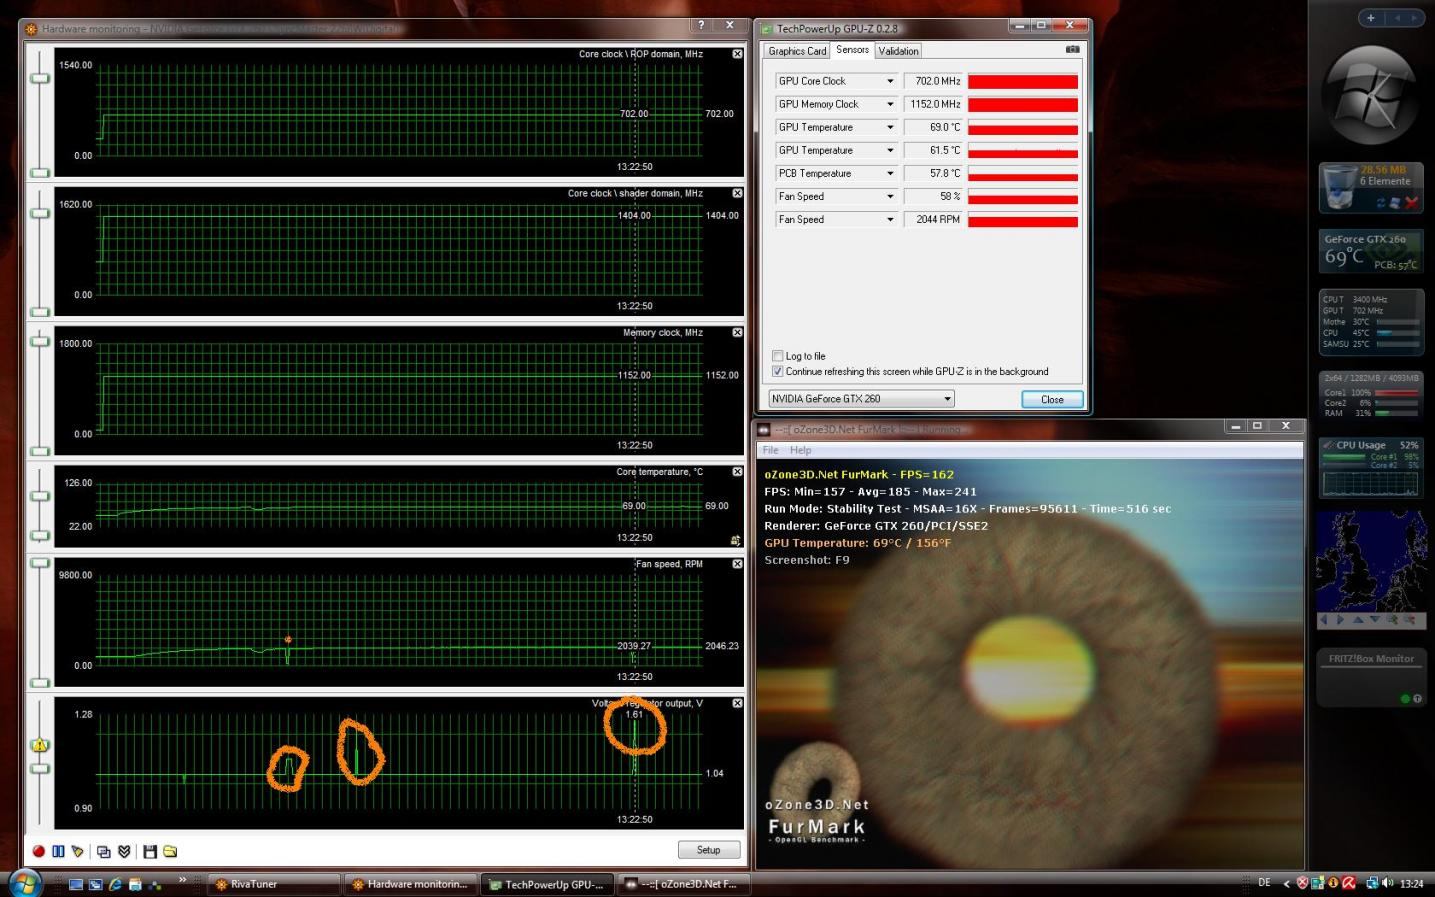The image size is (1435, 897).
Task: Switch to Graphics Card tab in GPU-Z
Action: point(797,51)
